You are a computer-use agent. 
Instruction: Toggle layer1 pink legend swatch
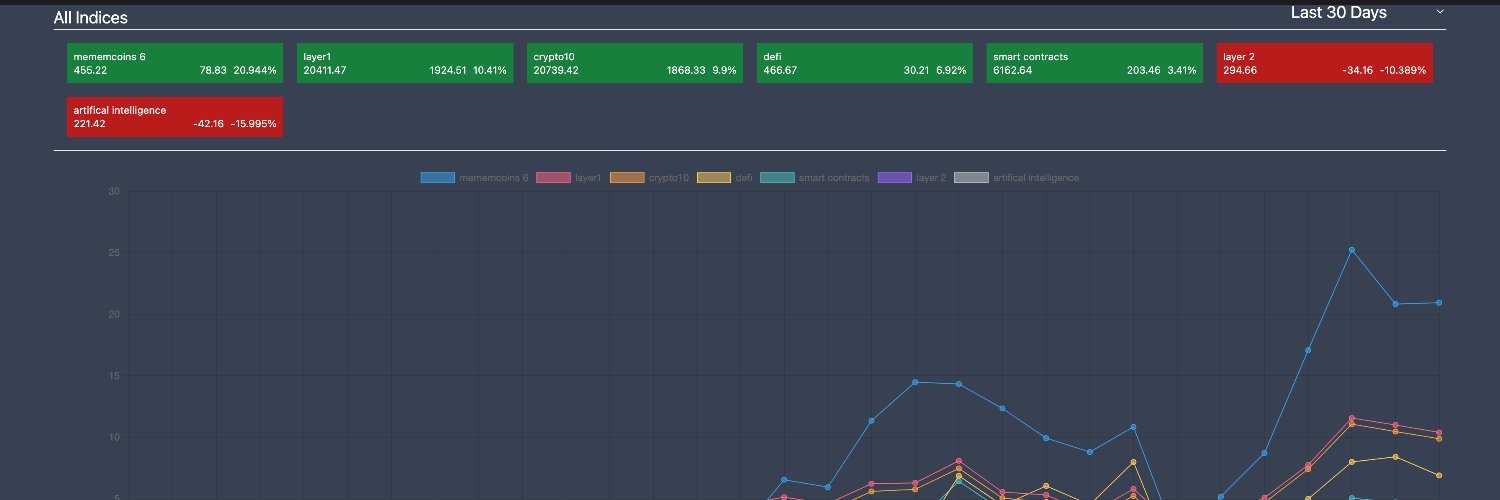point(554,178)
